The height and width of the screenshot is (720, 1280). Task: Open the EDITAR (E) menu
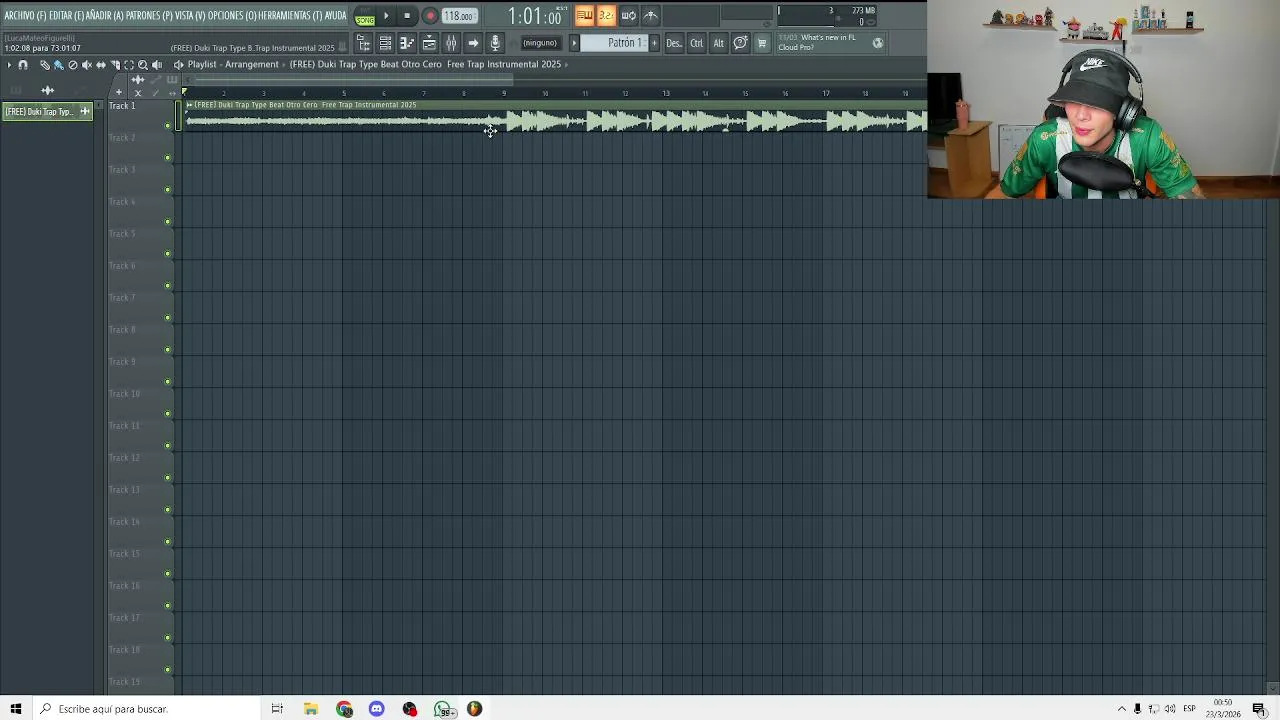[x=66, y=16]
